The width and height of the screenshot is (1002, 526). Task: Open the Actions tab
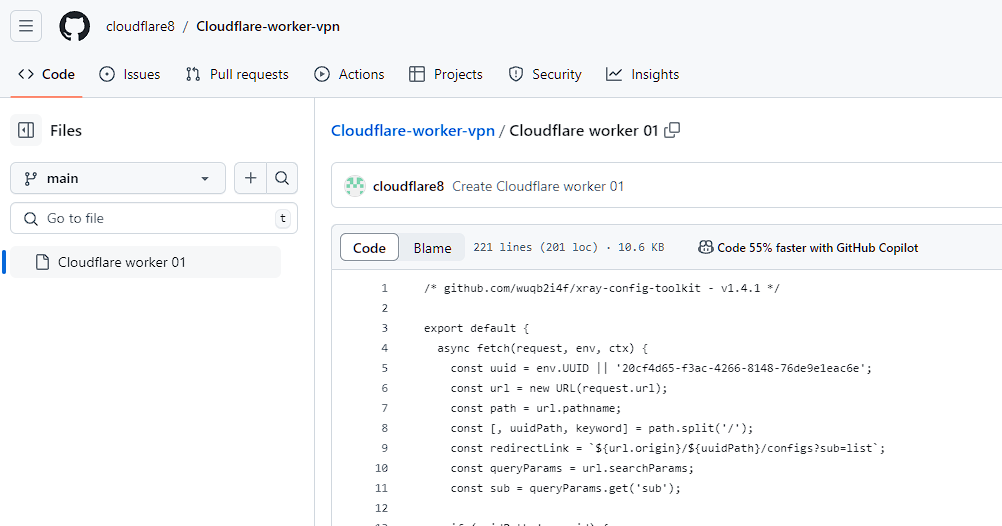click(x=349, y=74)
